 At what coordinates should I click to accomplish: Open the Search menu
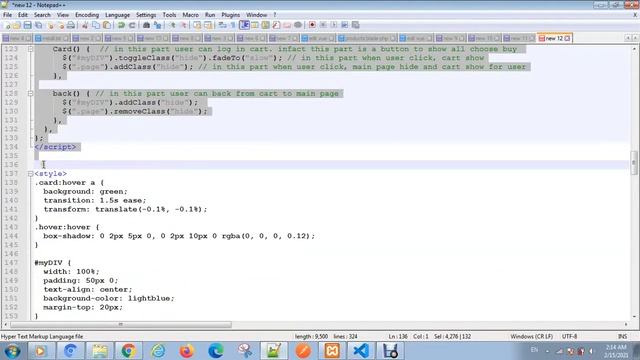pos(42,15)
